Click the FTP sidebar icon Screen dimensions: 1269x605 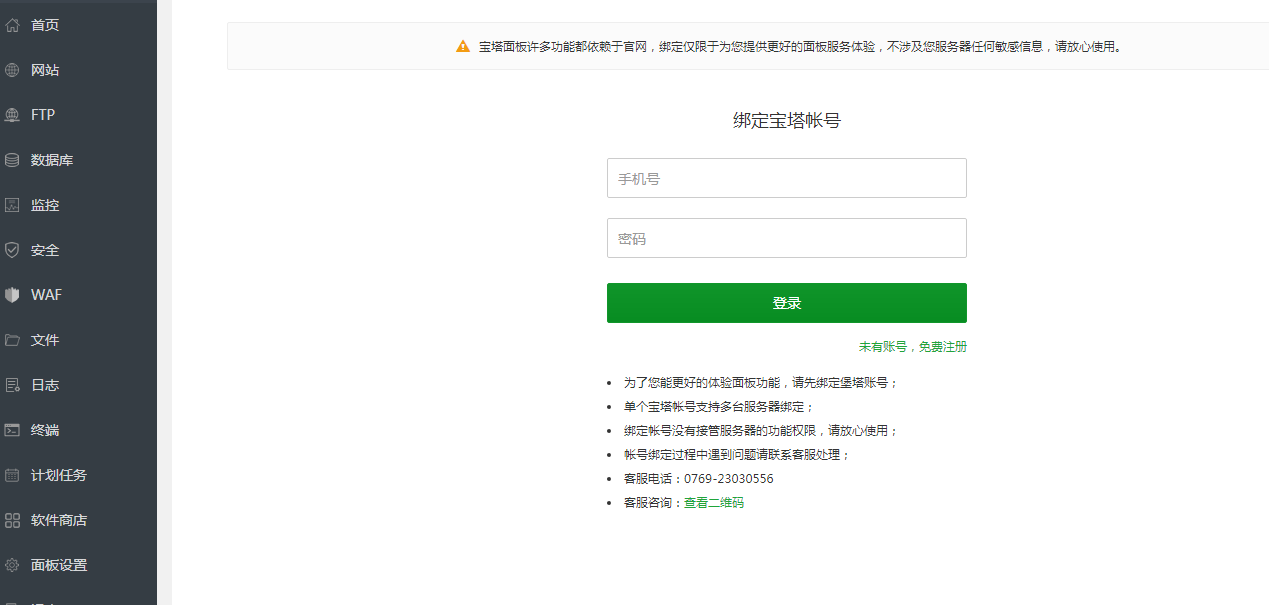(12, 115)
